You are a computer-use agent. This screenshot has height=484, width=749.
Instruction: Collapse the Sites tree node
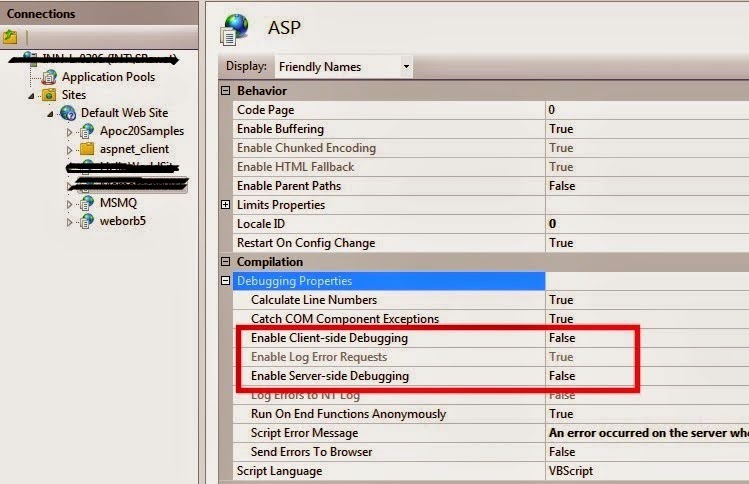[31, 96]
